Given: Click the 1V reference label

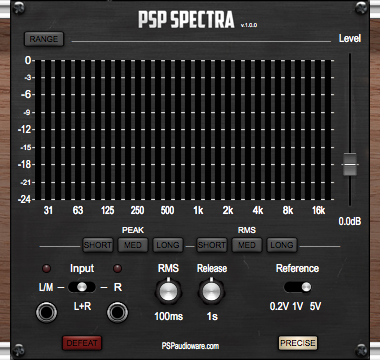Looking at the screenshot, I should [x=298, y=306].
